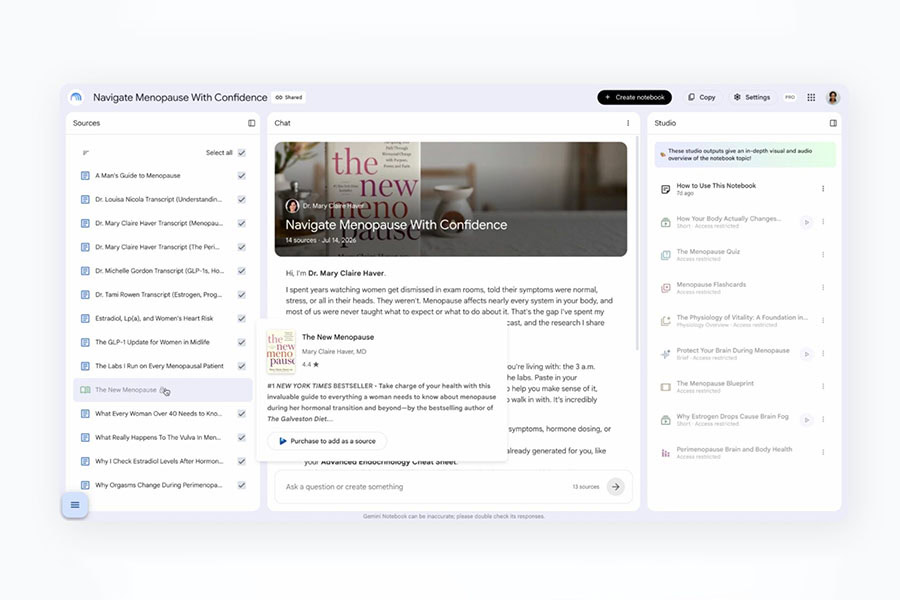Select The New Menopause source row
The height and width of the screenshot is (600, 900).
163,390
